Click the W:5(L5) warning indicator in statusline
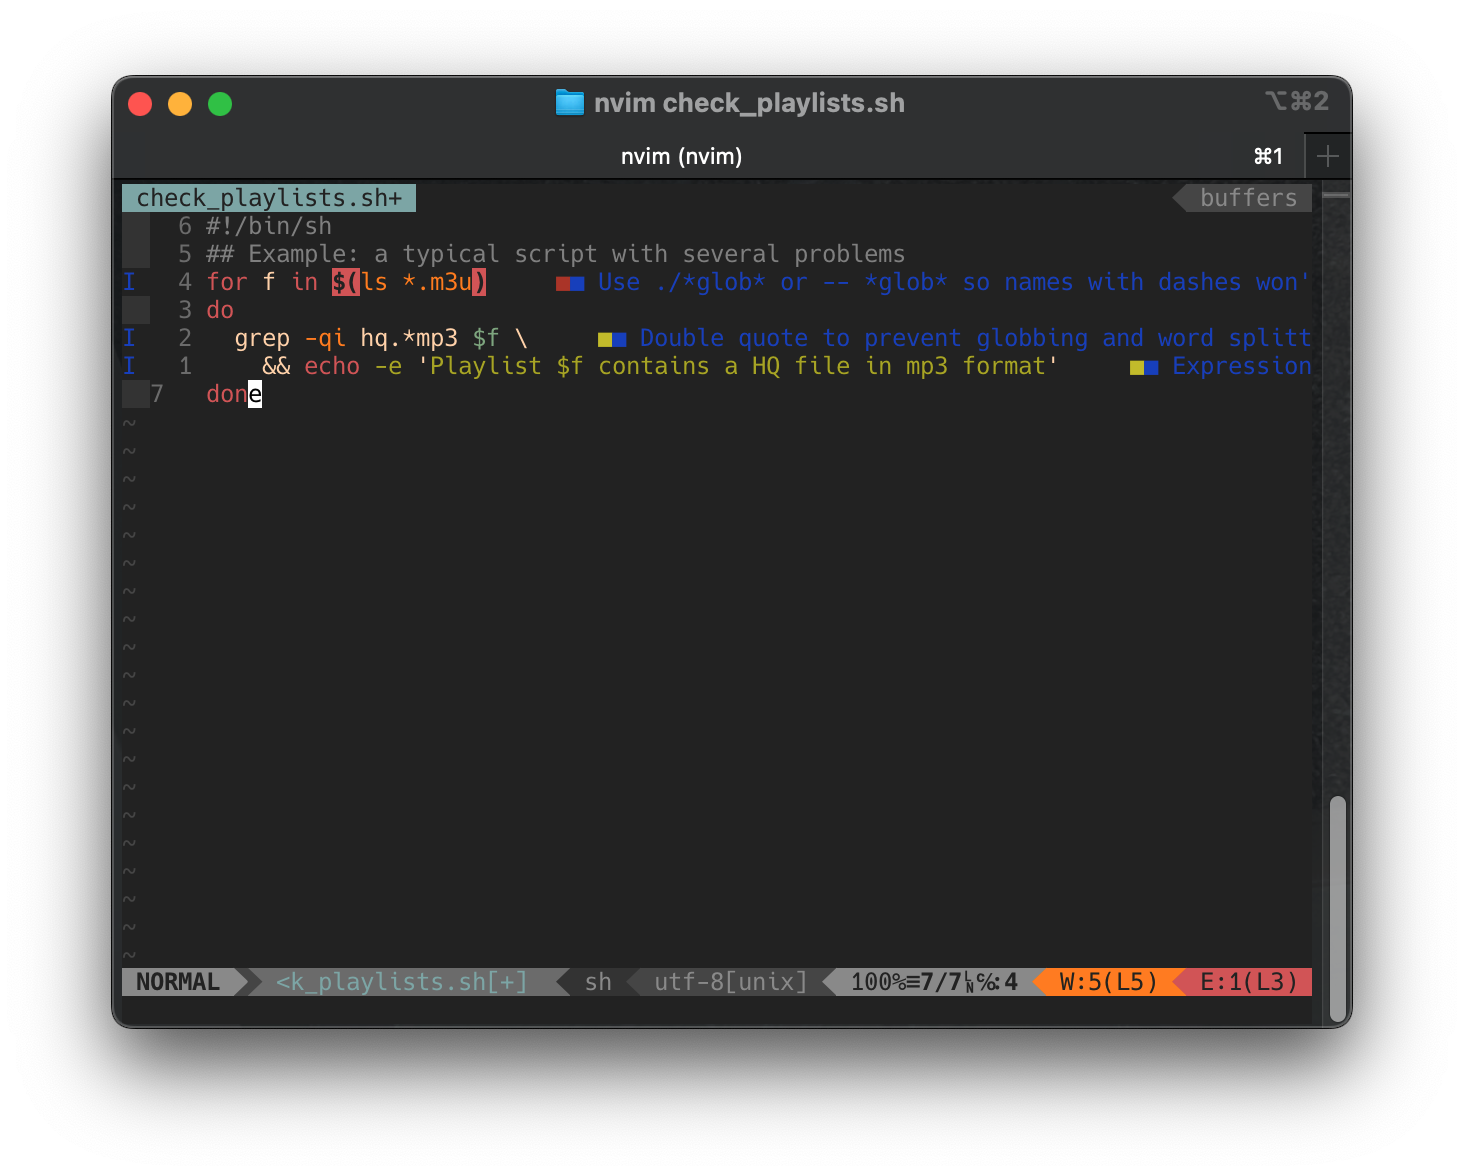The image size is (1464, 1176). tap(1106, 981)
